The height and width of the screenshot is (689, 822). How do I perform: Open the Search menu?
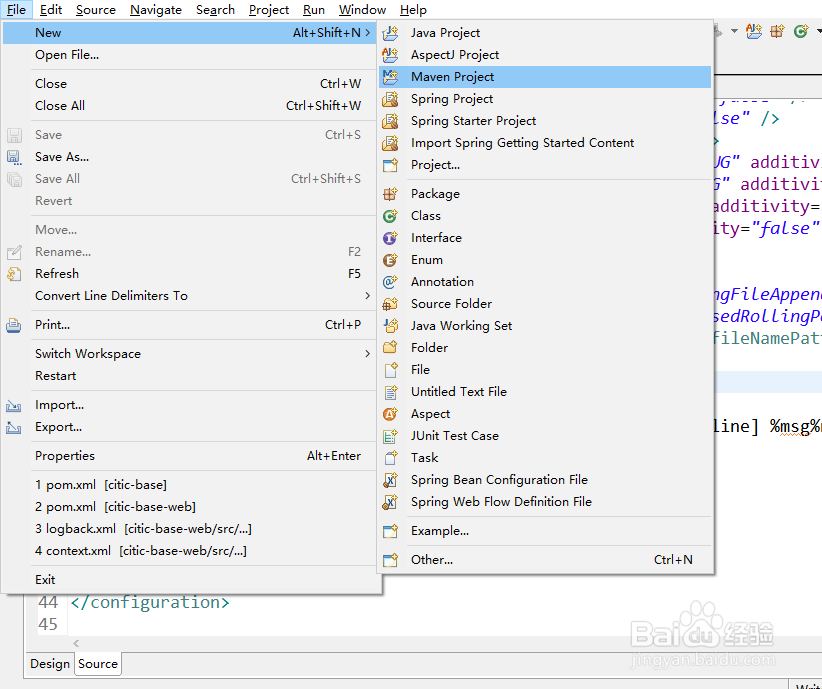pos(215,10)
